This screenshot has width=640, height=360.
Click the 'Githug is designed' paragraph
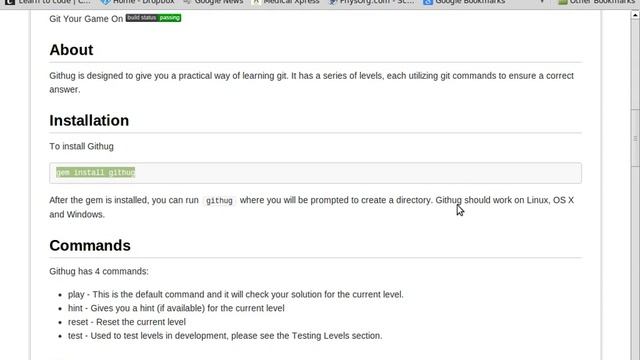coord(311,82)
